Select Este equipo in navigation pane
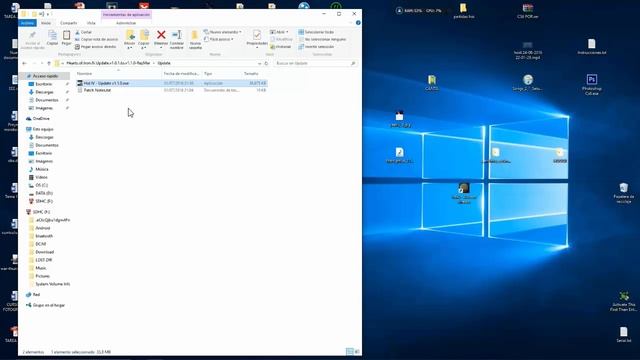 click(42, 129)
